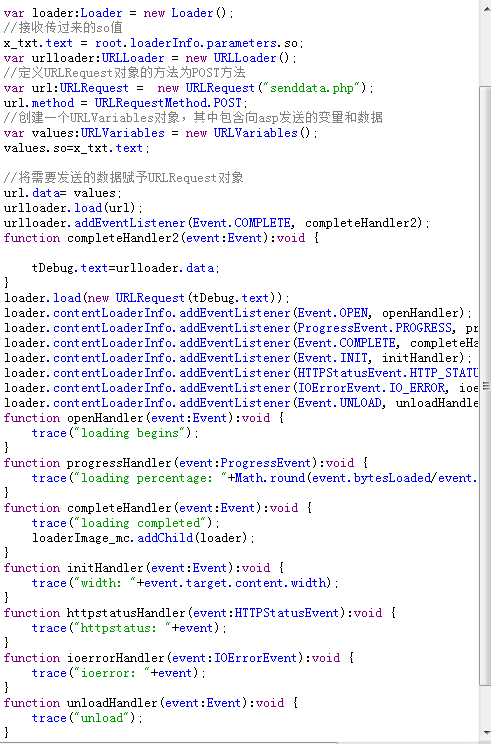Click the contentLoaderInfo line with Event.COMPLETE

241,343
